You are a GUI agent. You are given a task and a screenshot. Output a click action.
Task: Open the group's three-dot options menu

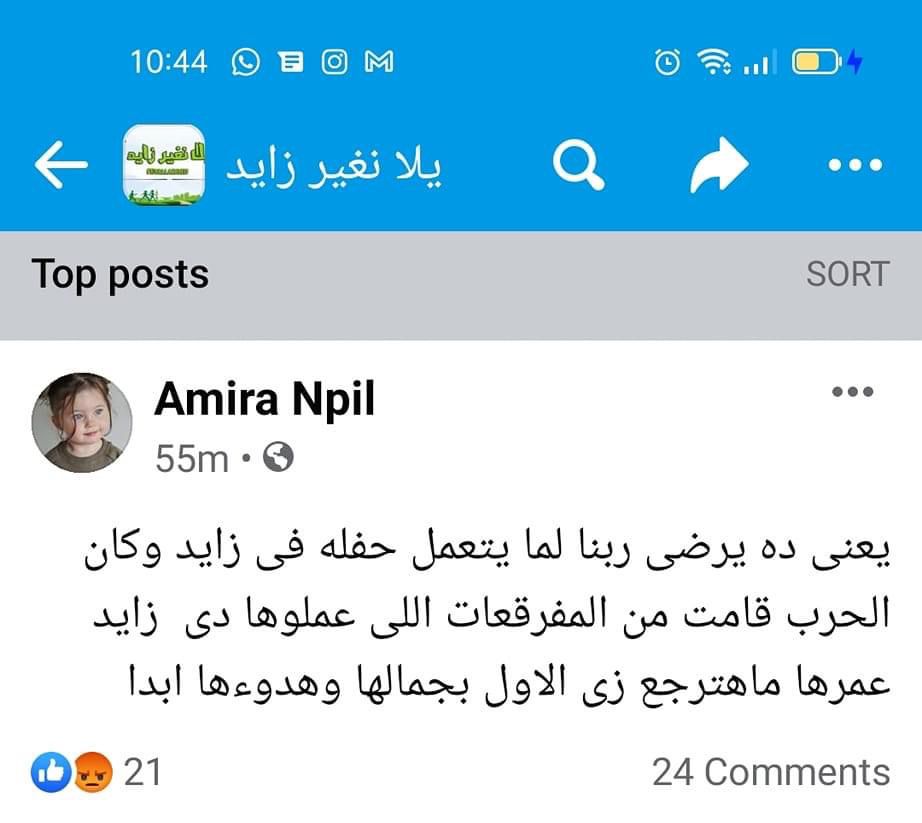(x=858, y=166)
